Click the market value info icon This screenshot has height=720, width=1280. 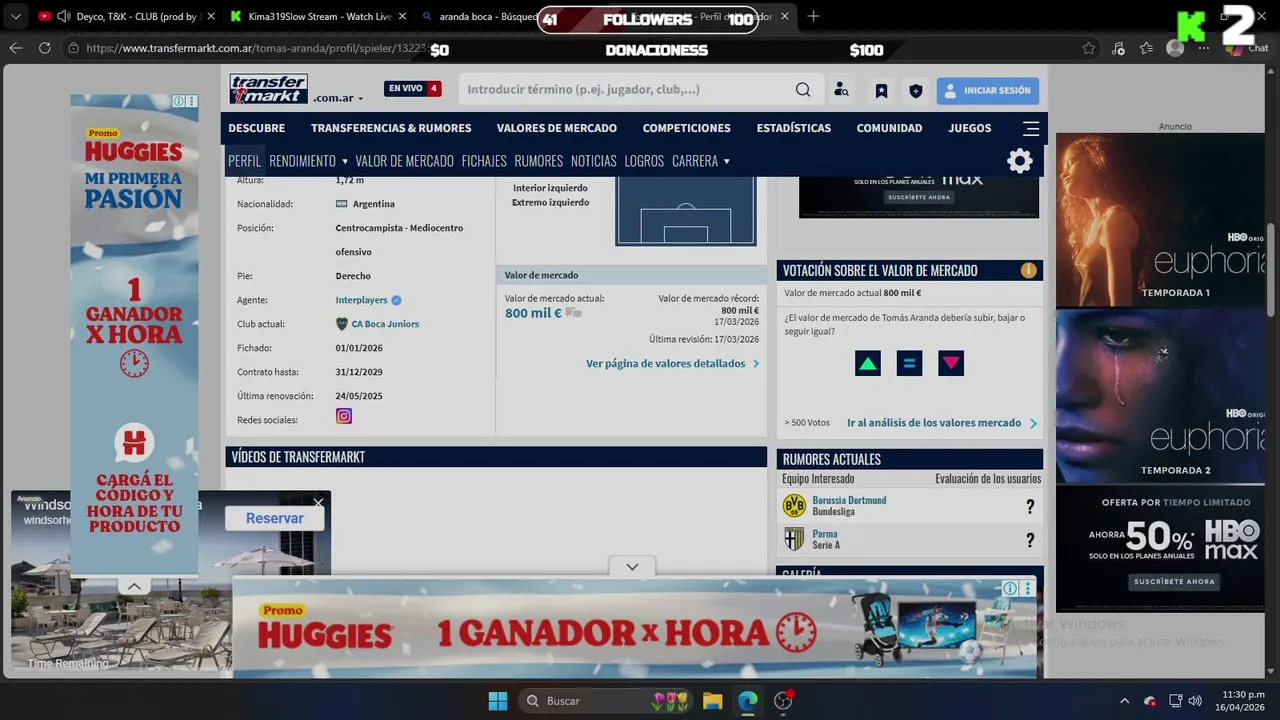1028,270
